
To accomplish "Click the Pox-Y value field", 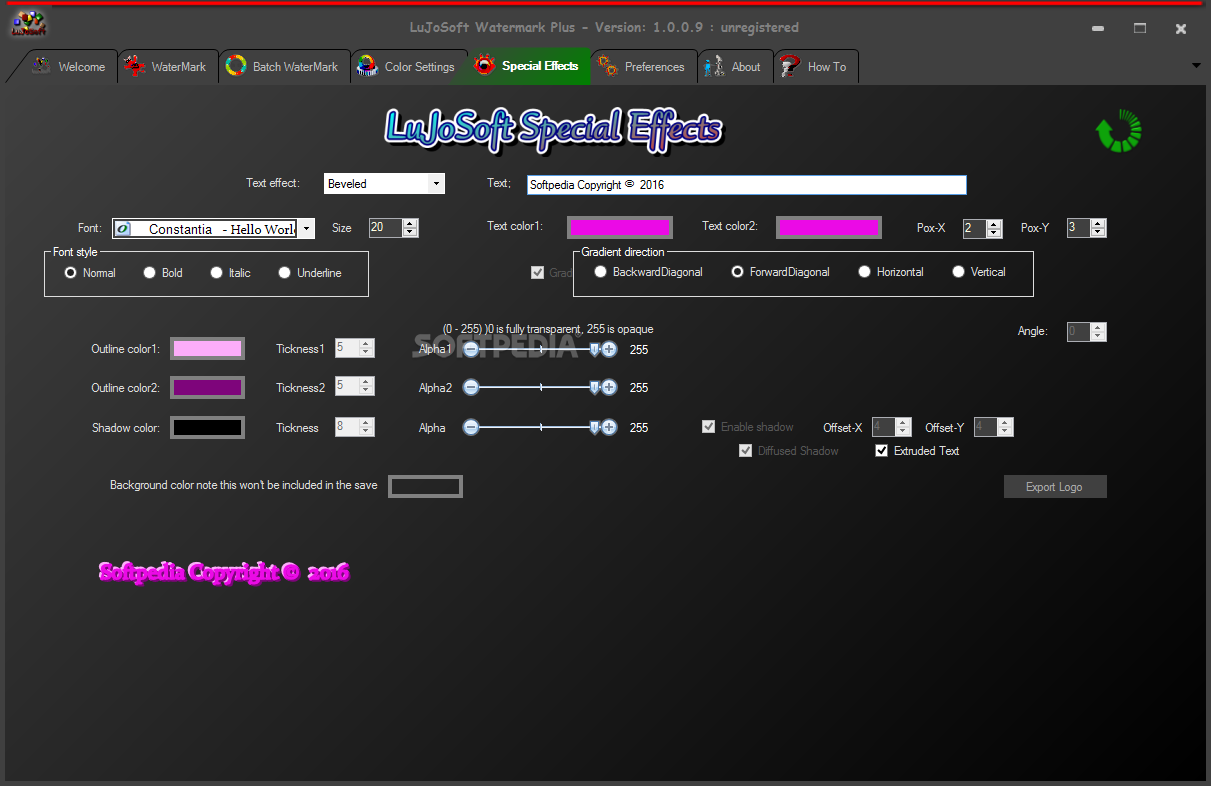I will (x=1079, y=228).
